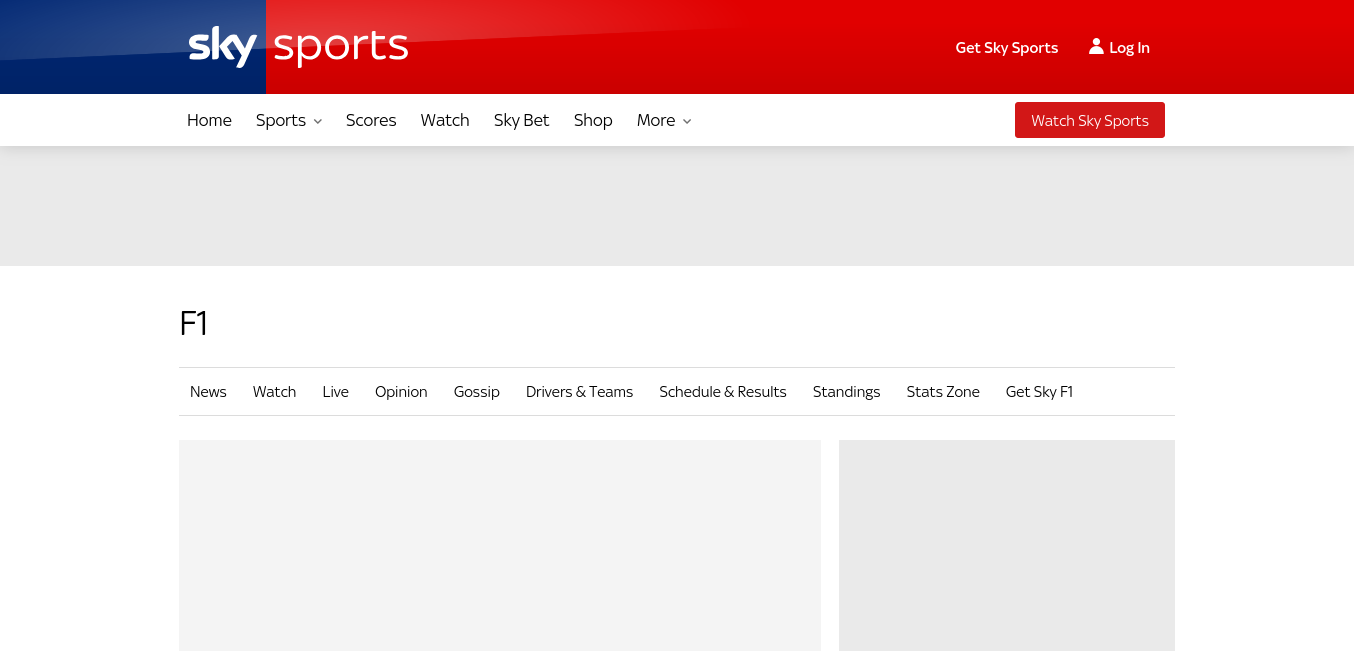The width and height of the screenshot is (1366, 651).
Task: Click the user profile icon beside Log In
Action: (x=1096, y=46)
